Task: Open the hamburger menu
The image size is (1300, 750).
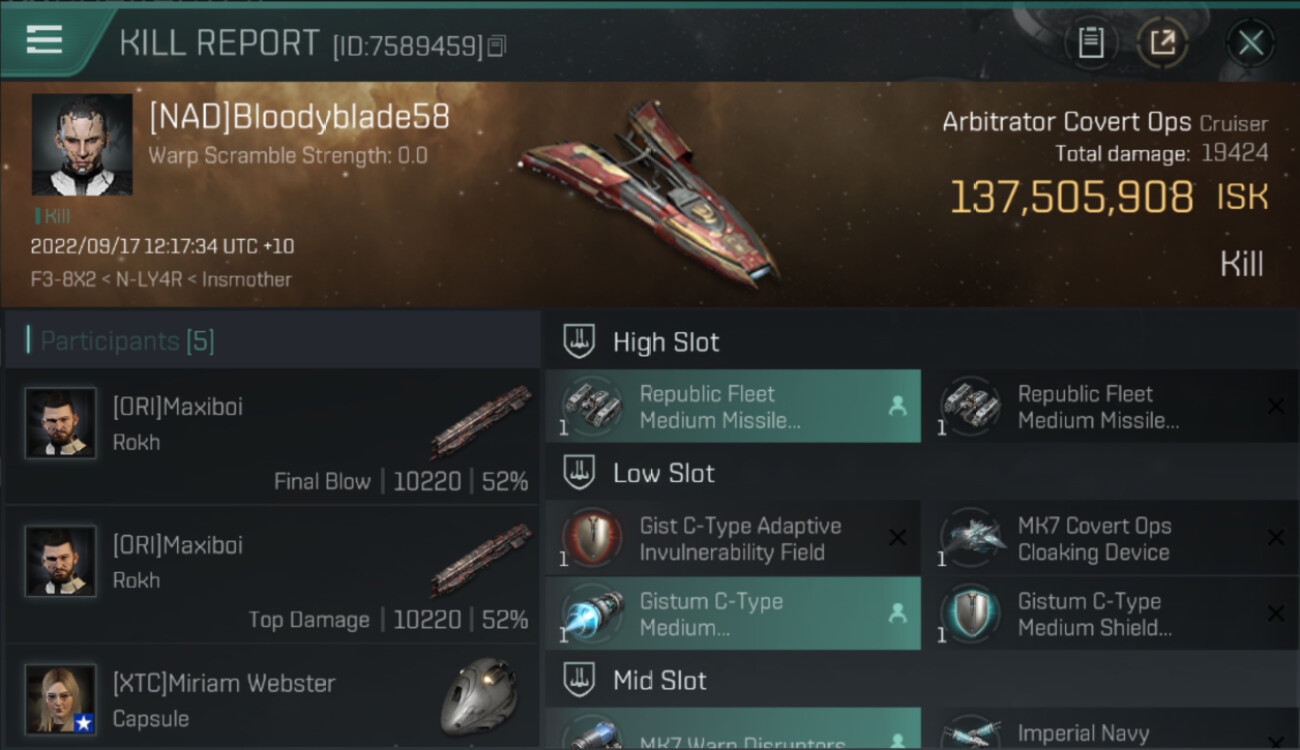Action: (x=44, y=40)
